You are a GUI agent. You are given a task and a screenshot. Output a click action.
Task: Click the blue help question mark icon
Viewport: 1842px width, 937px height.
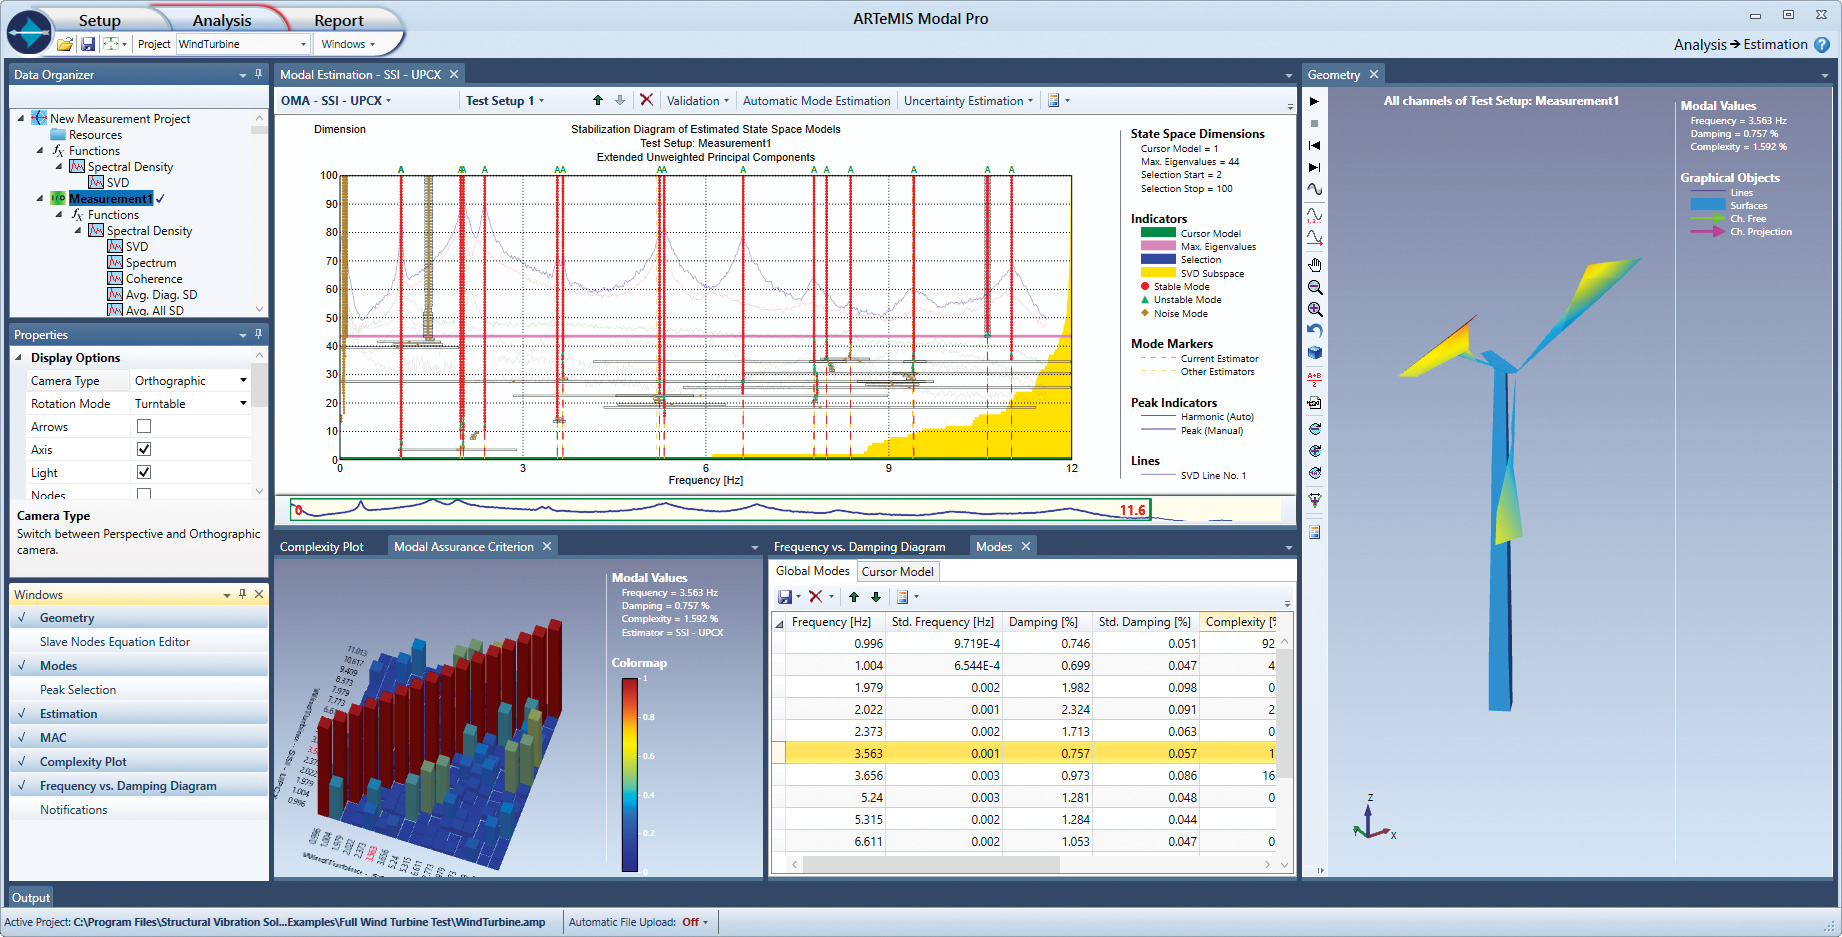1822,45
